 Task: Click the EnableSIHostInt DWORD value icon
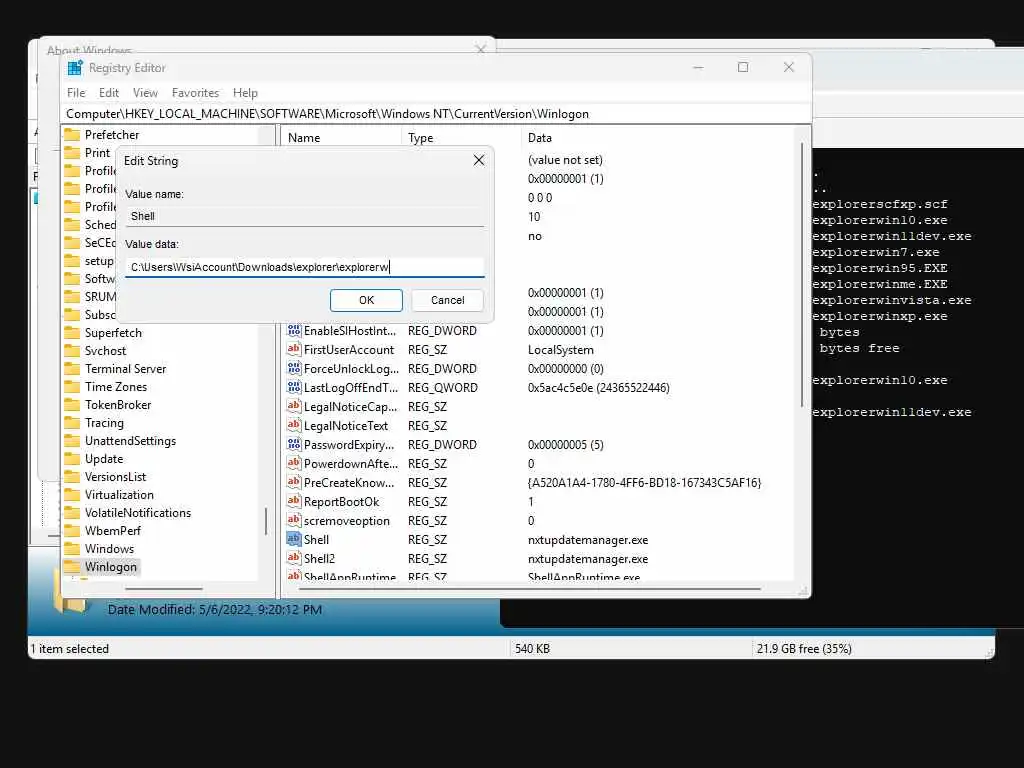(x=294, y=330)
